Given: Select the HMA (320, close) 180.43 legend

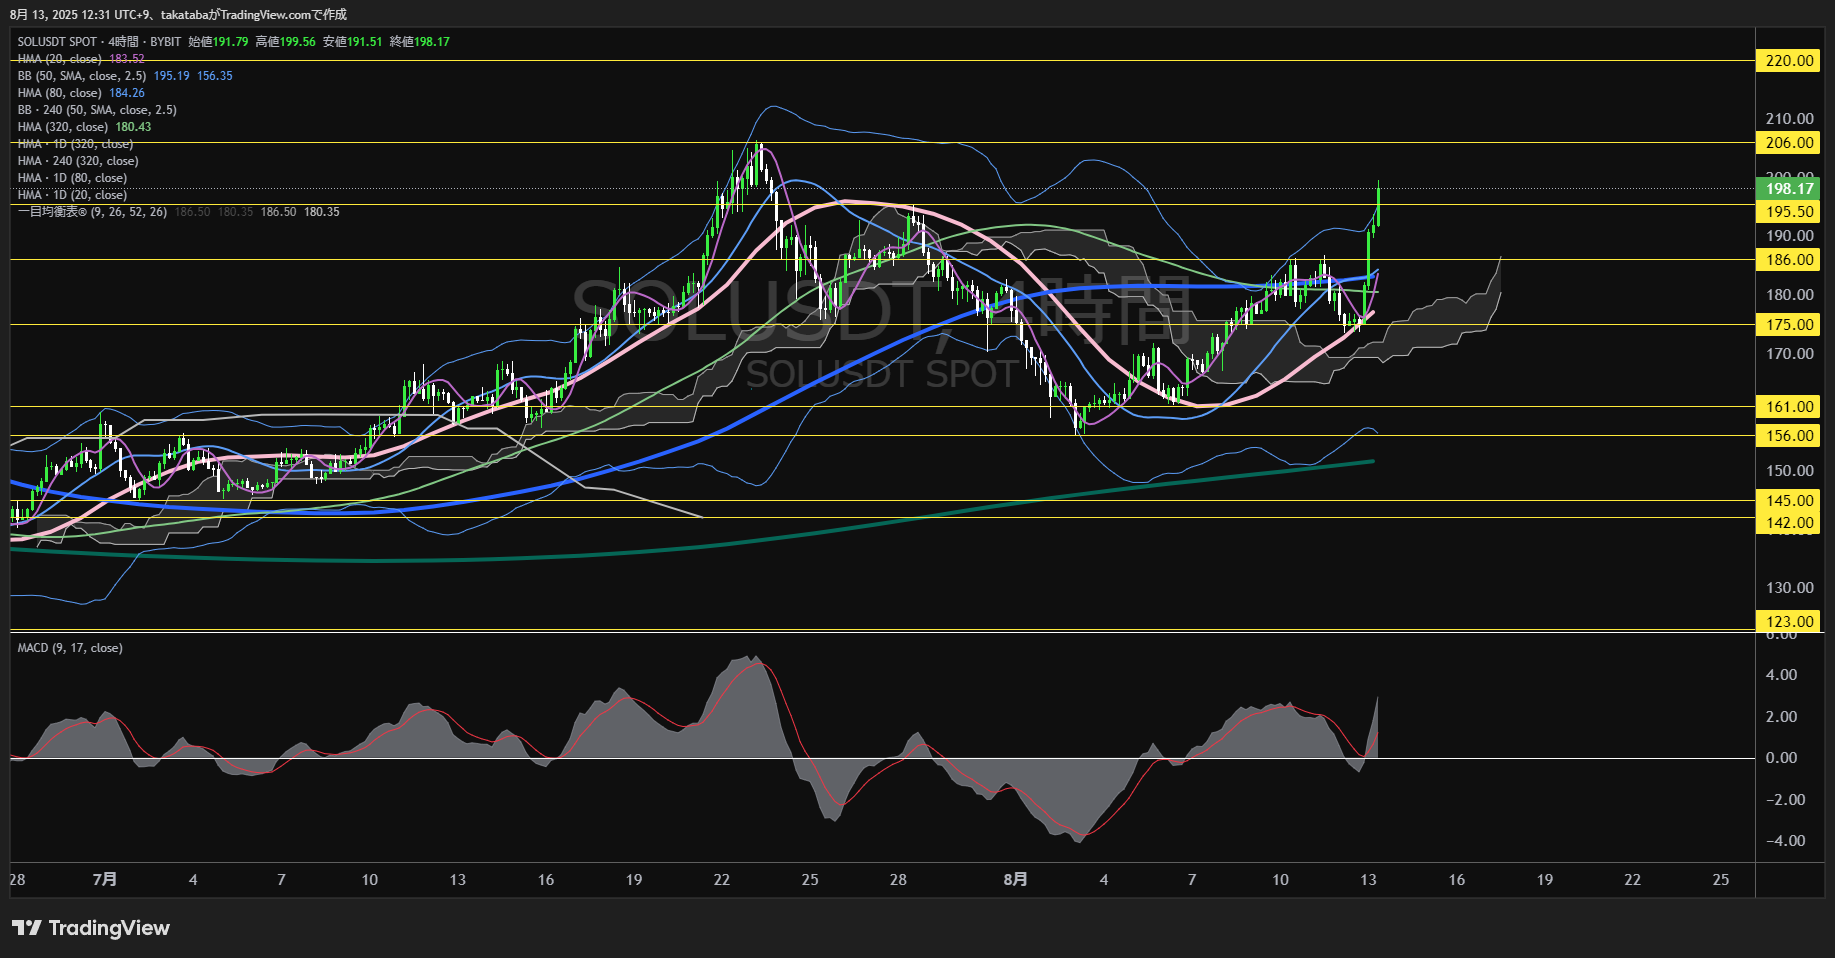Looking at the screenshot, I should point(84,127).
